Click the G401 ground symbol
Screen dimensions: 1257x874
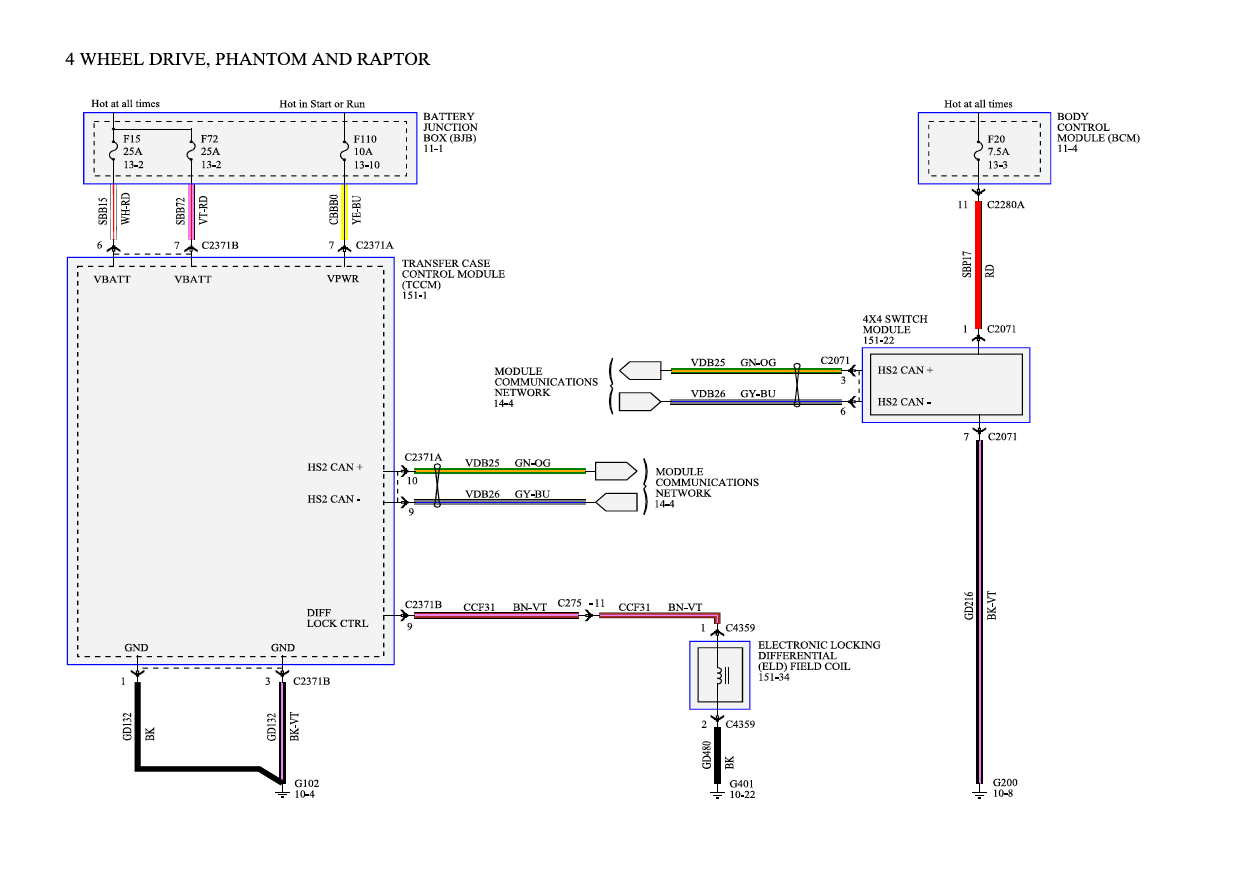(717, 792)
